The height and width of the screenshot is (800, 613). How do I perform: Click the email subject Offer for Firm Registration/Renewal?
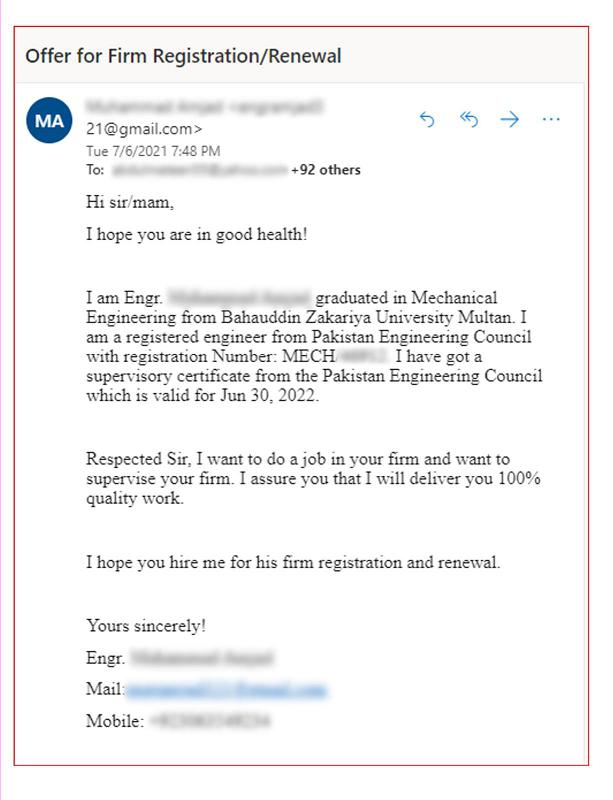click(x=183, y=56)
